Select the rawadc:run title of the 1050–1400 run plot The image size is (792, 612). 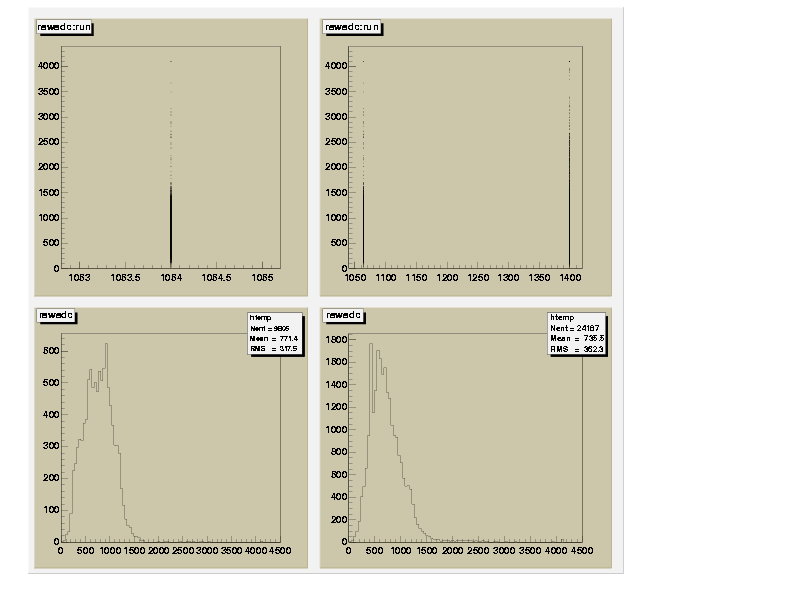tap(352, 27)
